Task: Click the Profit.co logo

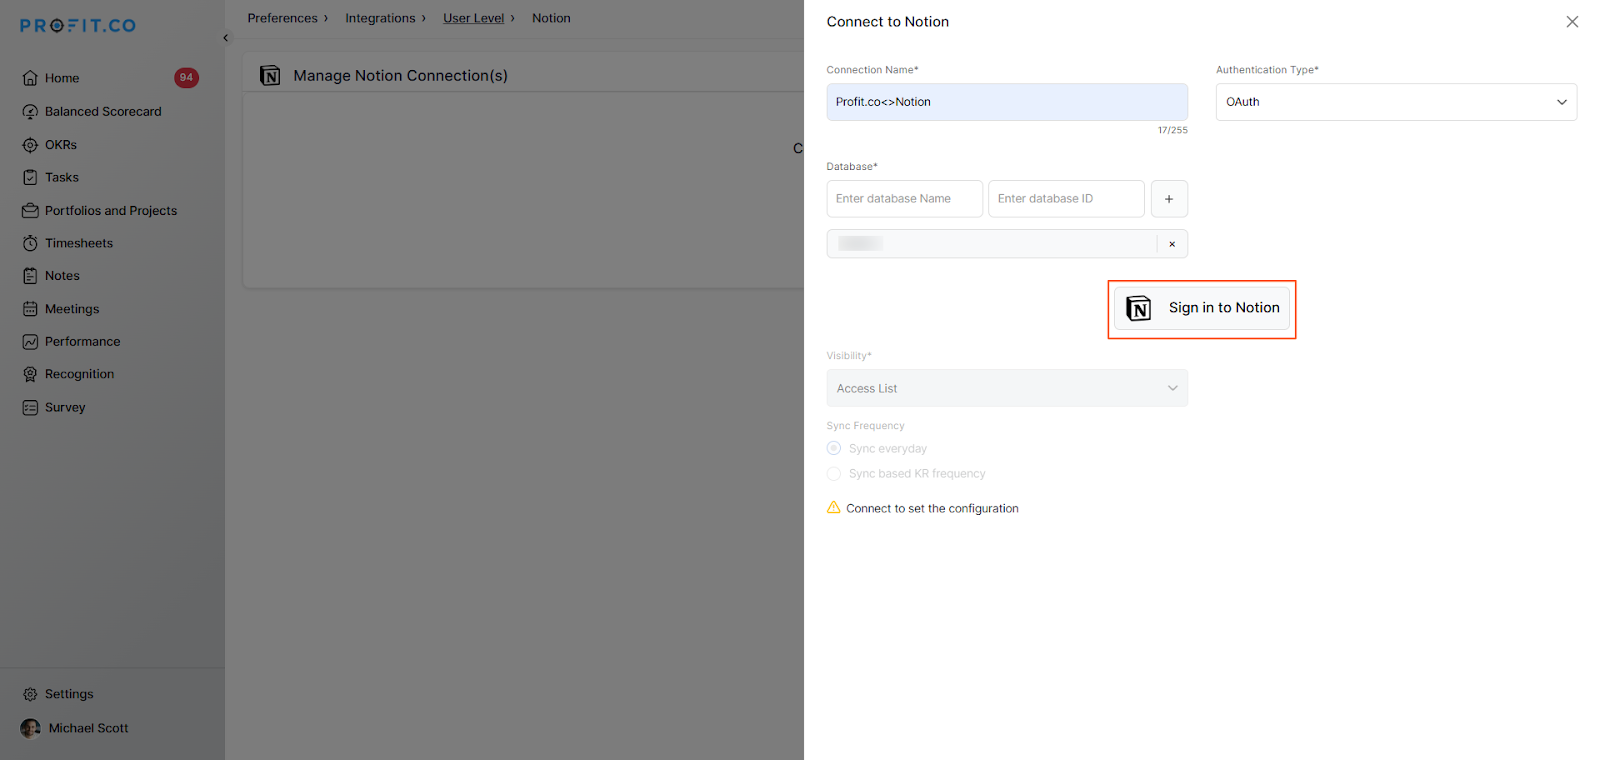Action: click(x=78, y=26)
